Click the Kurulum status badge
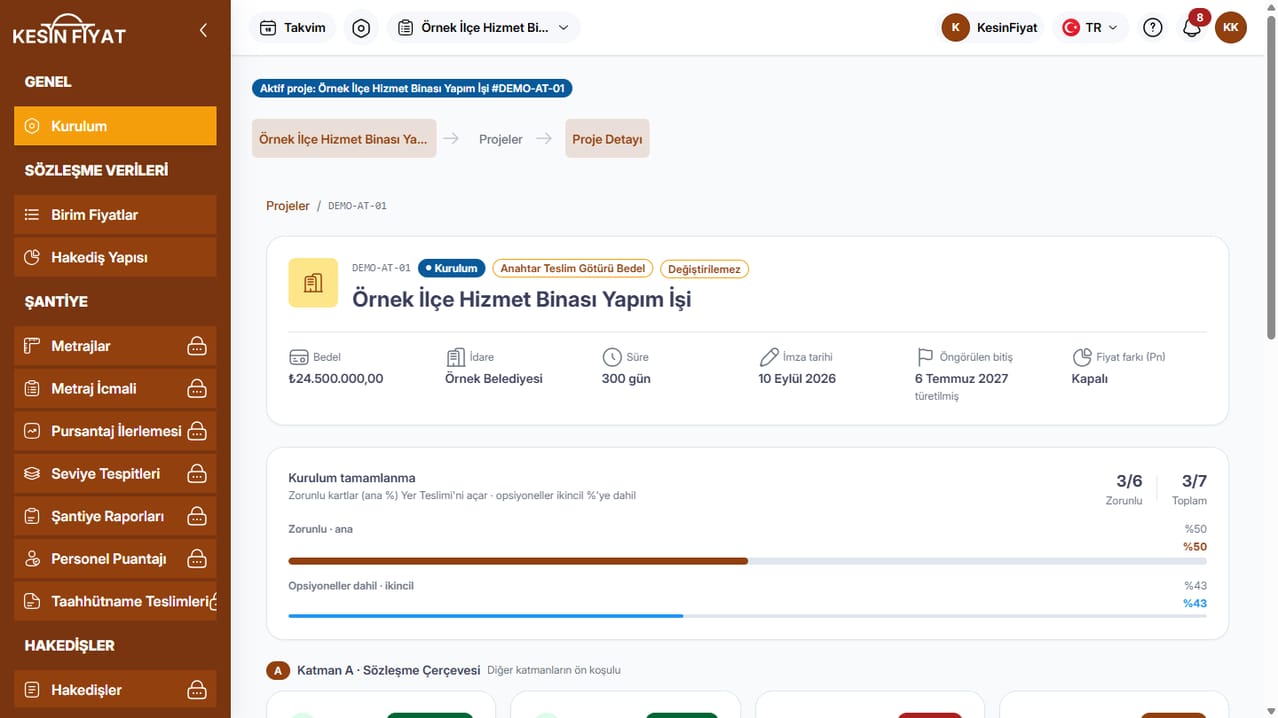The image size is (1278, 718). (x=452, y=268)
